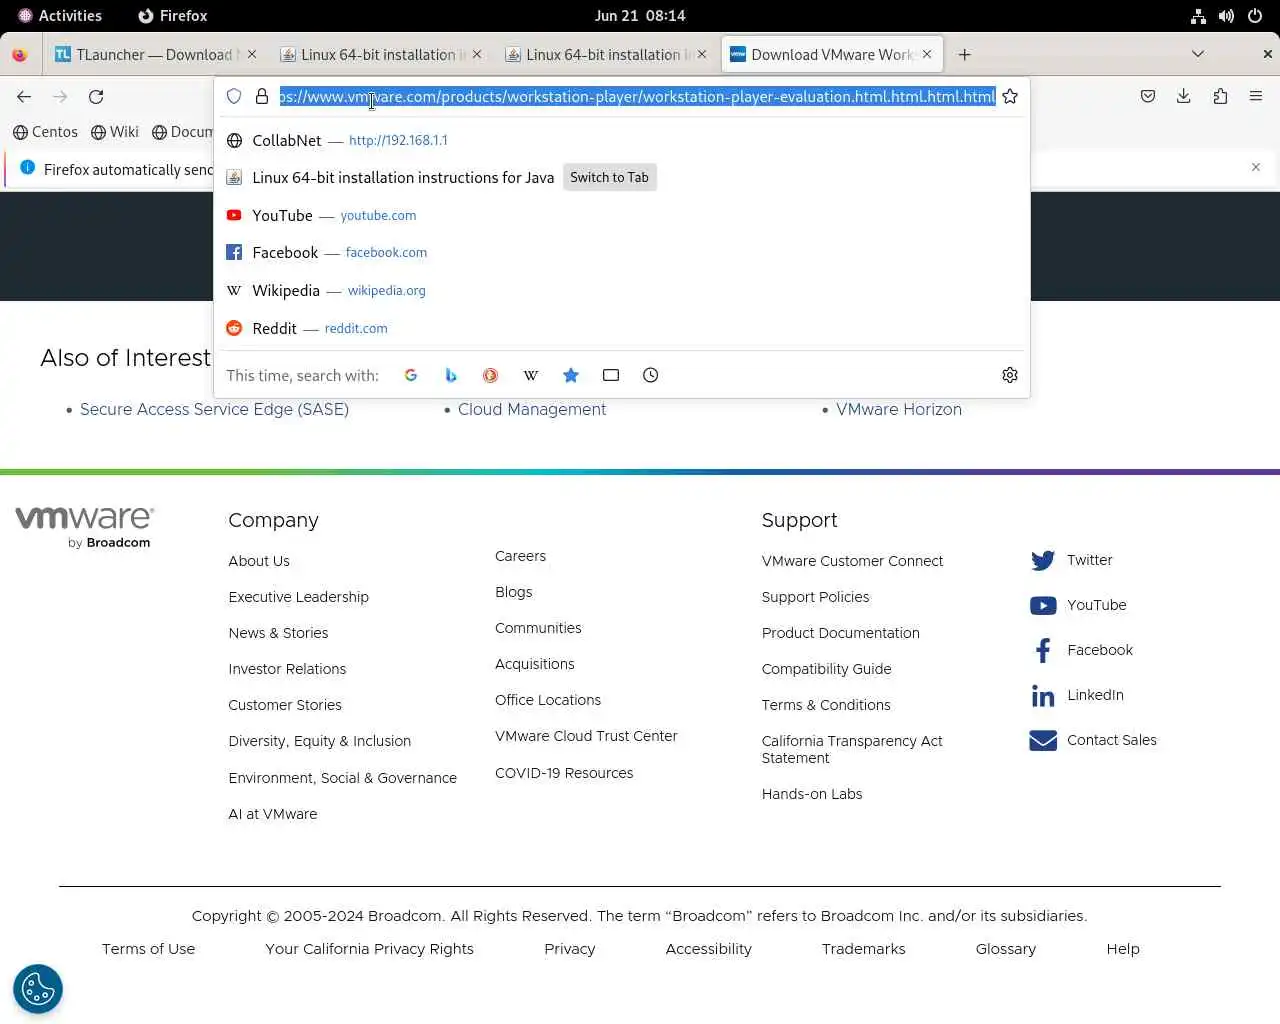Switch to first Linux 64-bit installation tab
This screenshot has width=1280, height=1024.
380,55
